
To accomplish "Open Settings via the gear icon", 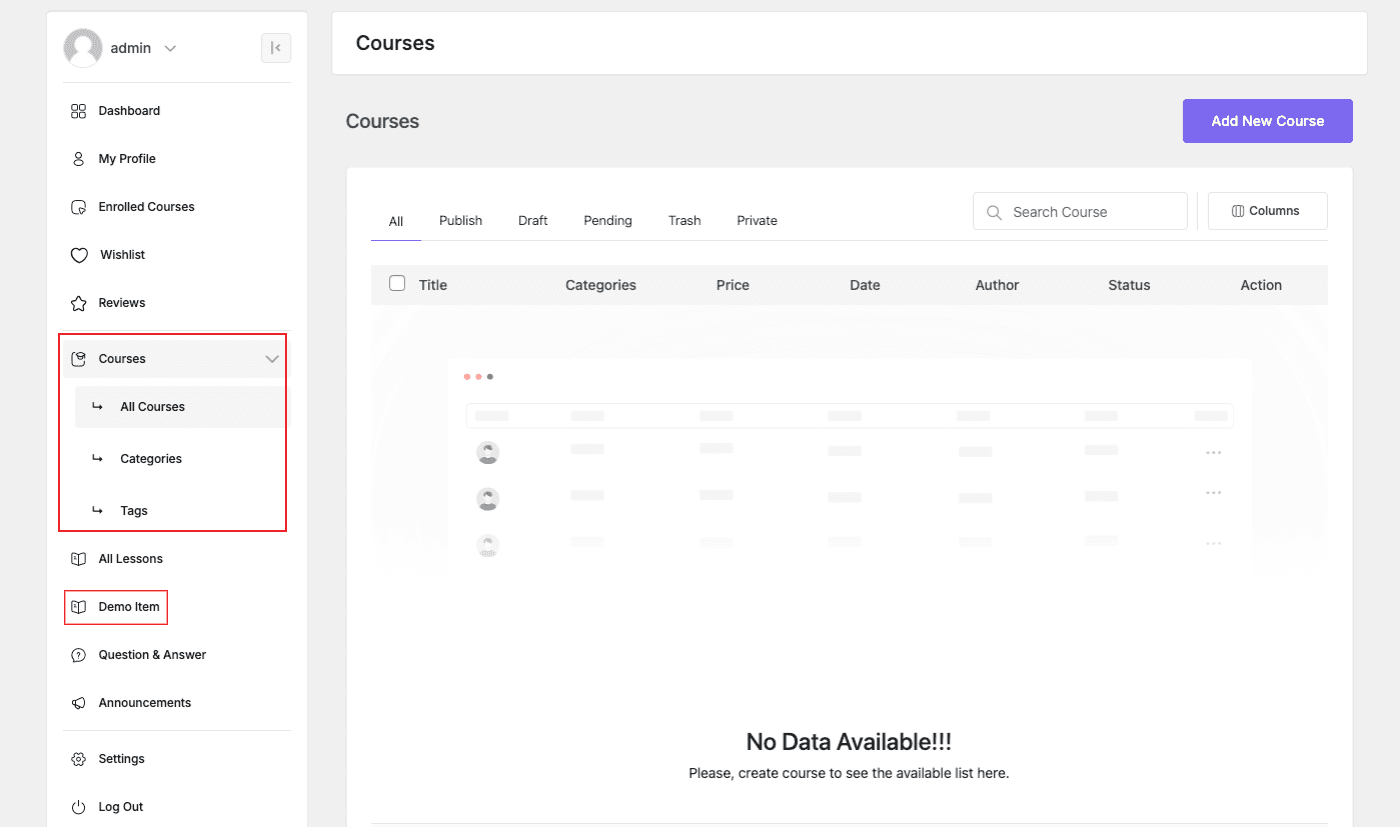I will [79, 758].
